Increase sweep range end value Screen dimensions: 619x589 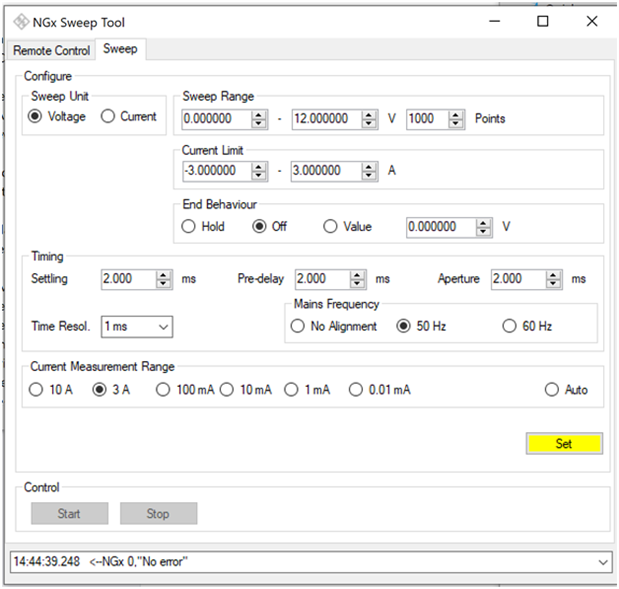(x=369, y=114)
